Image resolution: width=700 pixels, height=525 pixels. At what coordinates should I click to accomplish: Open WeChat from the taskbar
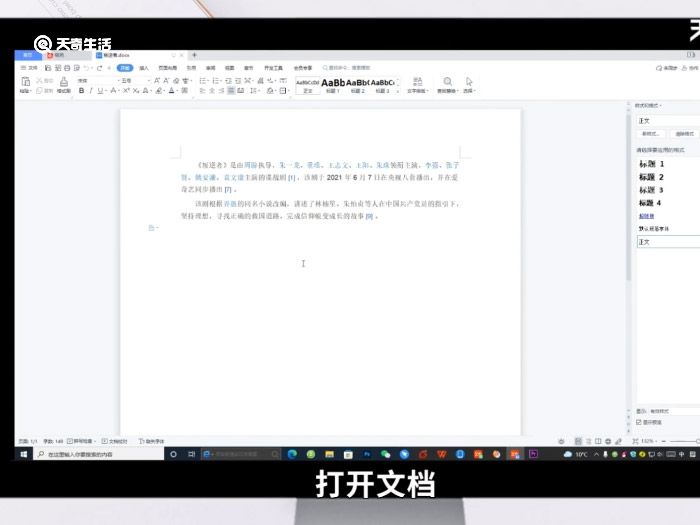click(385, 454)
